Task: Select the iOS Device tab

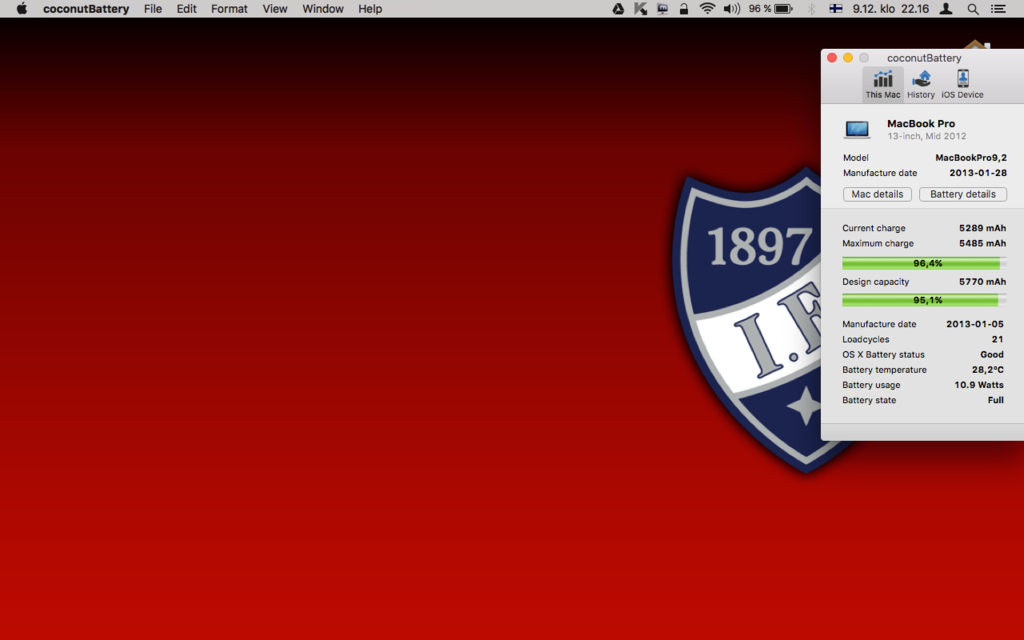Action: point(963,84)
